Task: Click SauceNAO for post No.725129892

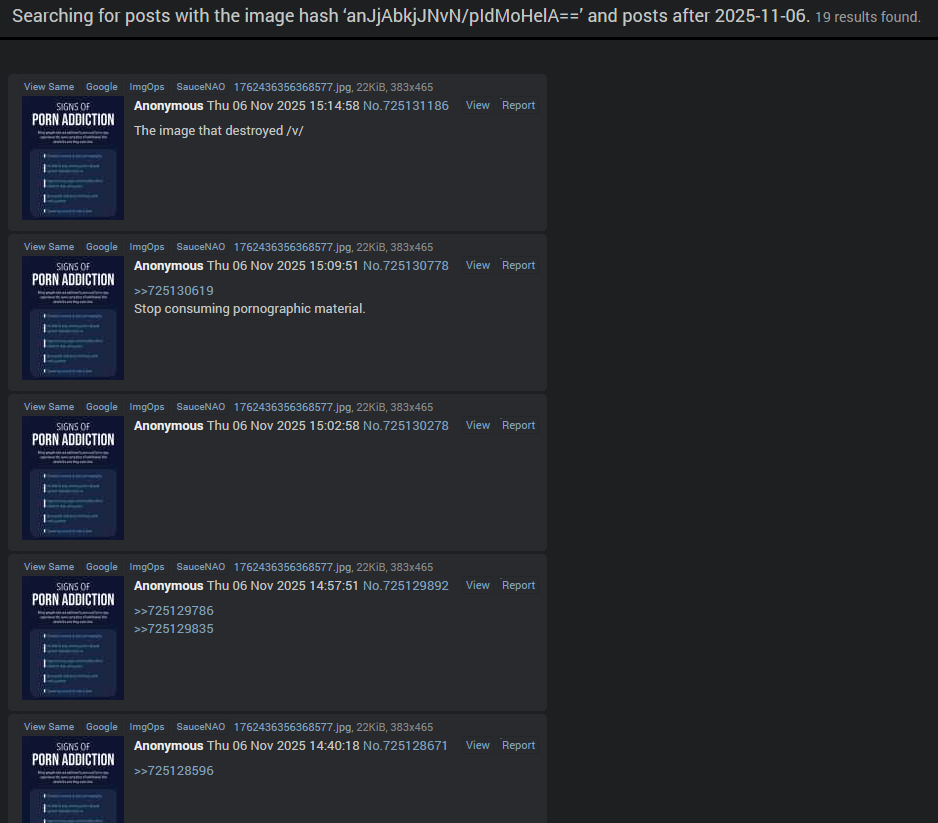Action: (200, 567)
